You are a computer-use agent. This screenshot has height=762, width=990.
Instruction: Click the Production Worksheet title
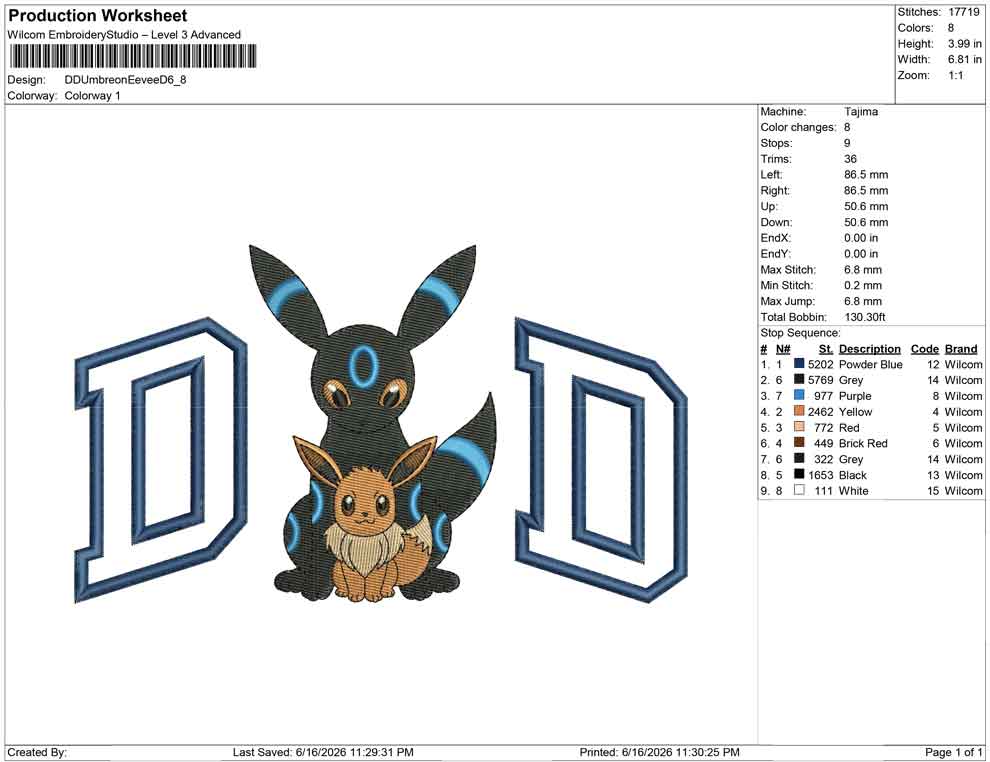pyautogui.click(x=98, y=16)
